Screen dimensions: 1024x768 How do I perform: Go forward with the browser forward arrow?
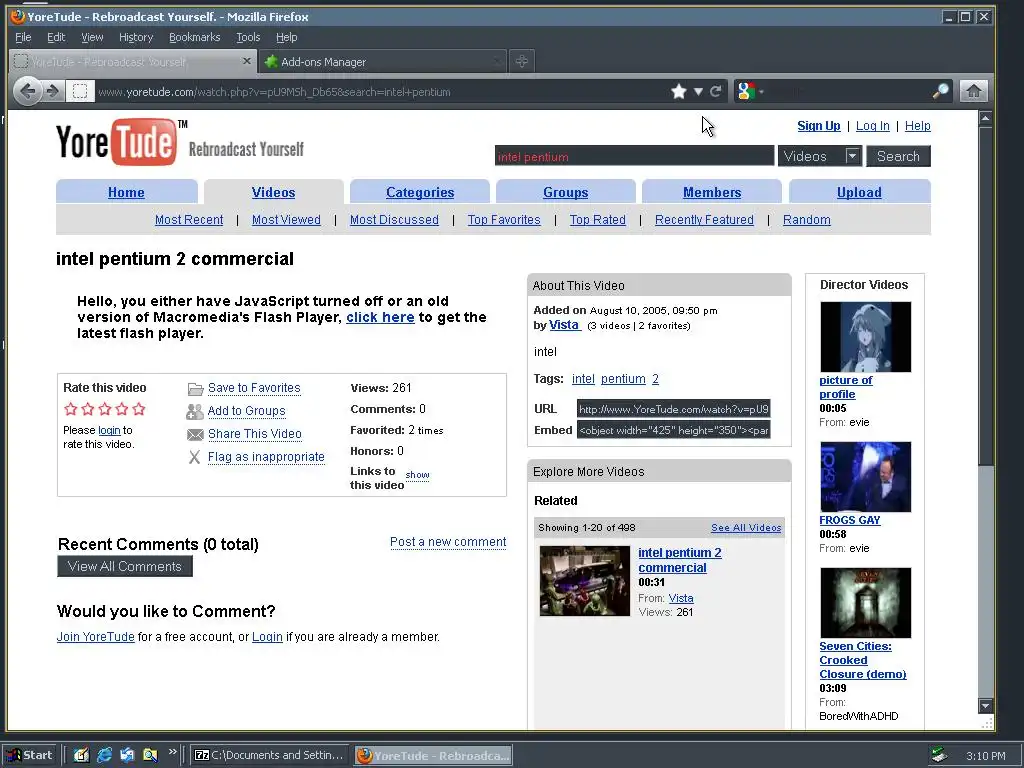(53, 91)
